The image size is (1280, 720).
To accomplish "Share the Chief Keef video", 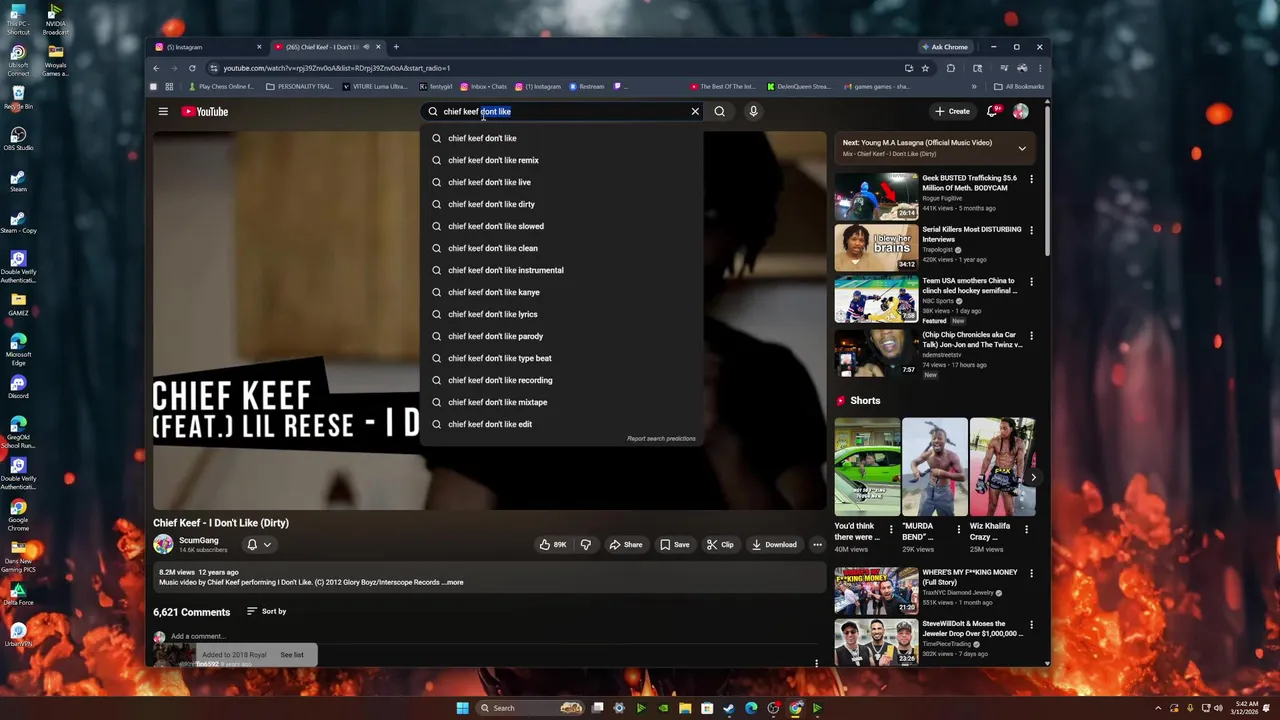I will tap(626, 544).
